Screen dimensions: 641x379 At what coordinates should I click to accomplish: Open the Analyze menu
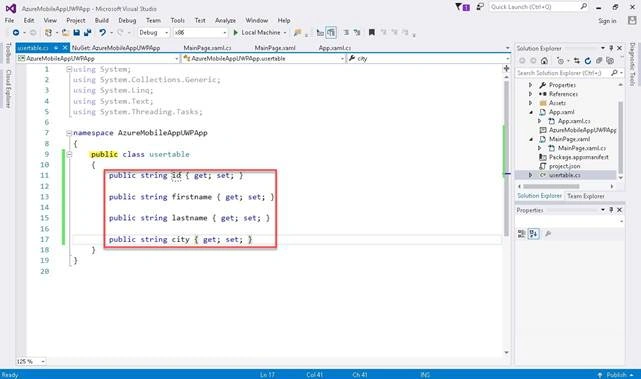click(225, 20)
